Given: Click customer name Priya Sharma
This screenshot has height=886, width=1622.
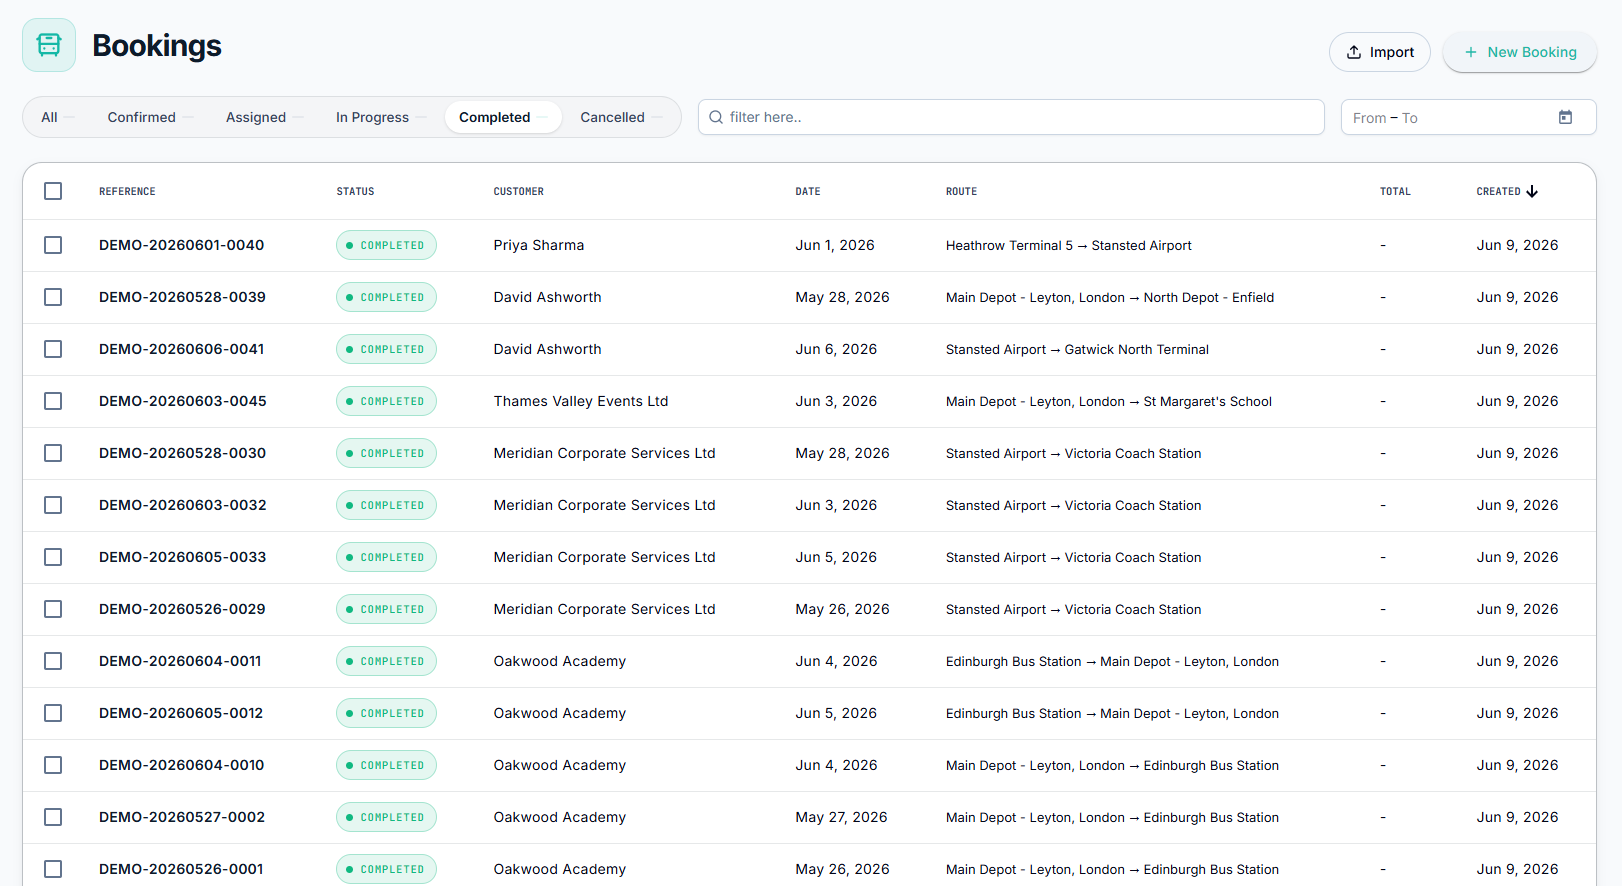Looking at the screenshot, I should click(538, 245).
